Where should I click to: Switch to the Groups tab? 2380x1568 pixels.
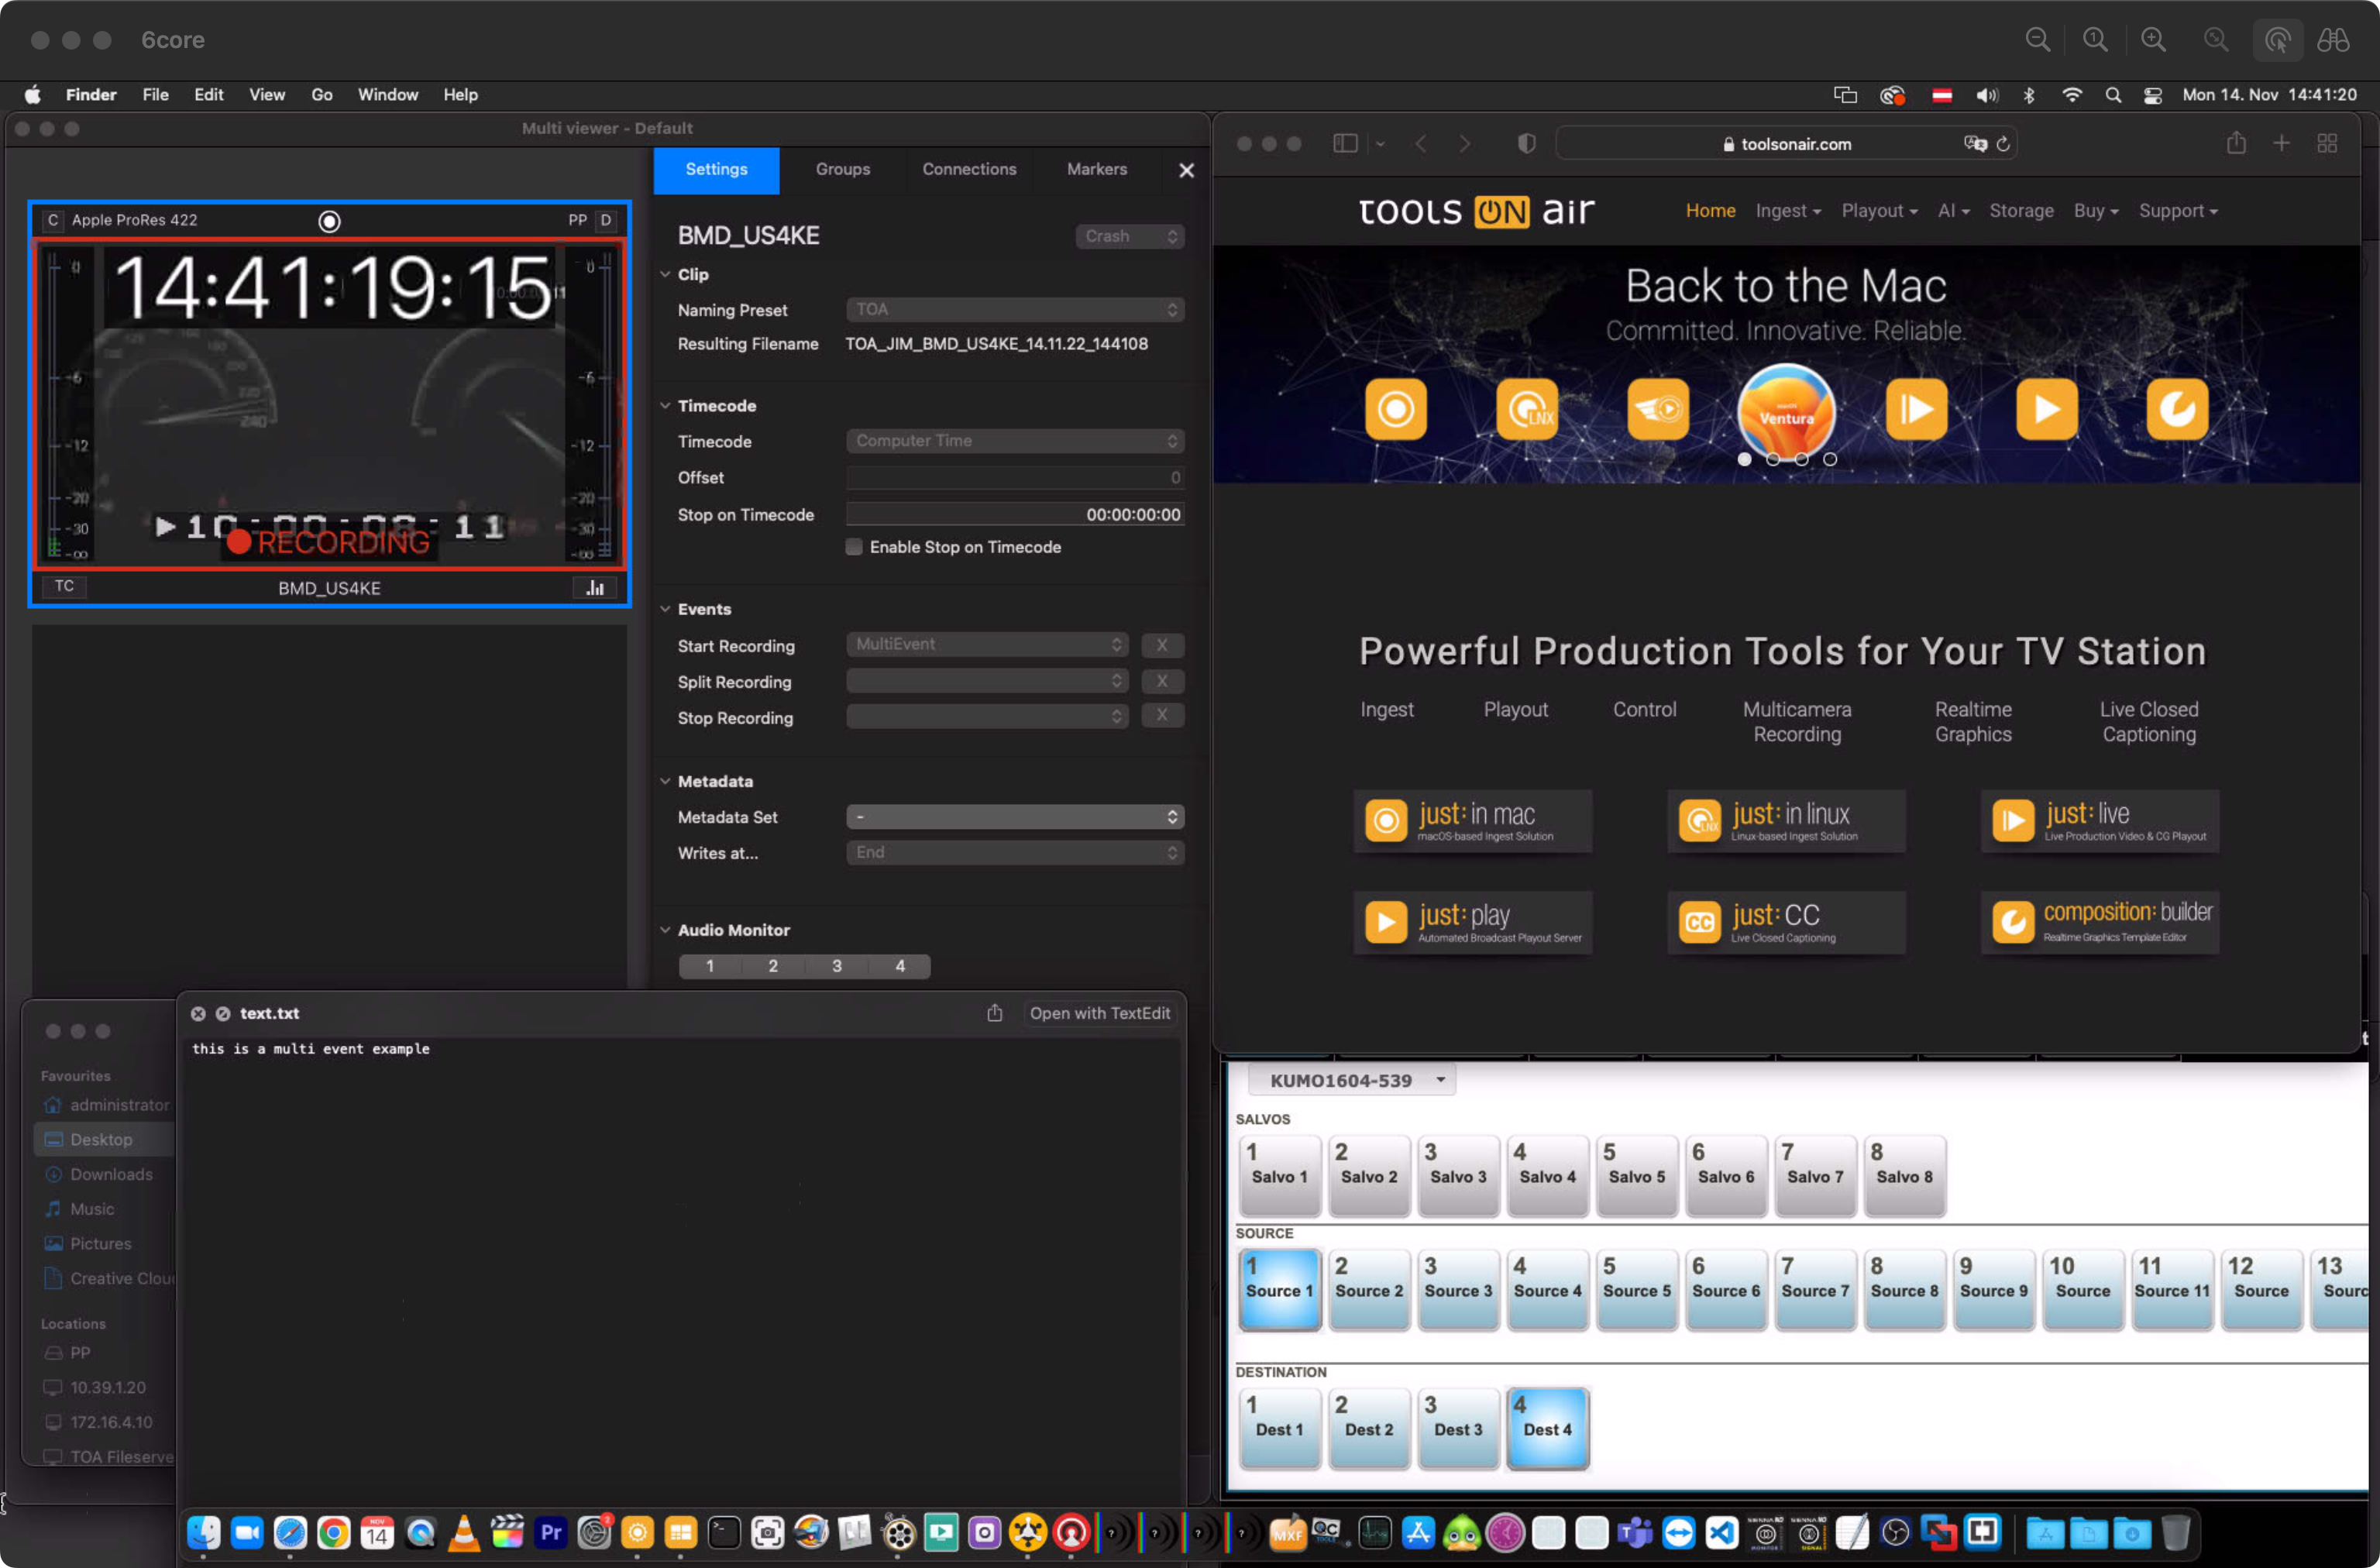point(842,169)
